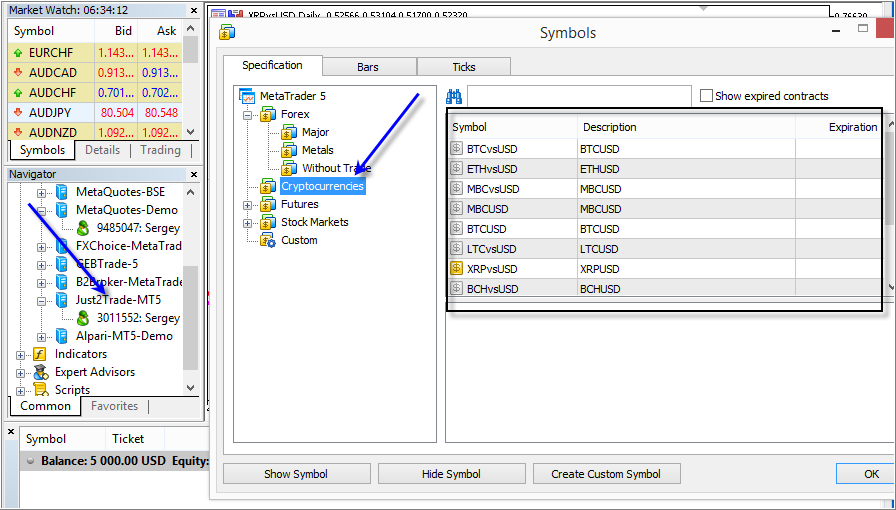Click the BTCvsUSD symbol icon

pos(456,149)
